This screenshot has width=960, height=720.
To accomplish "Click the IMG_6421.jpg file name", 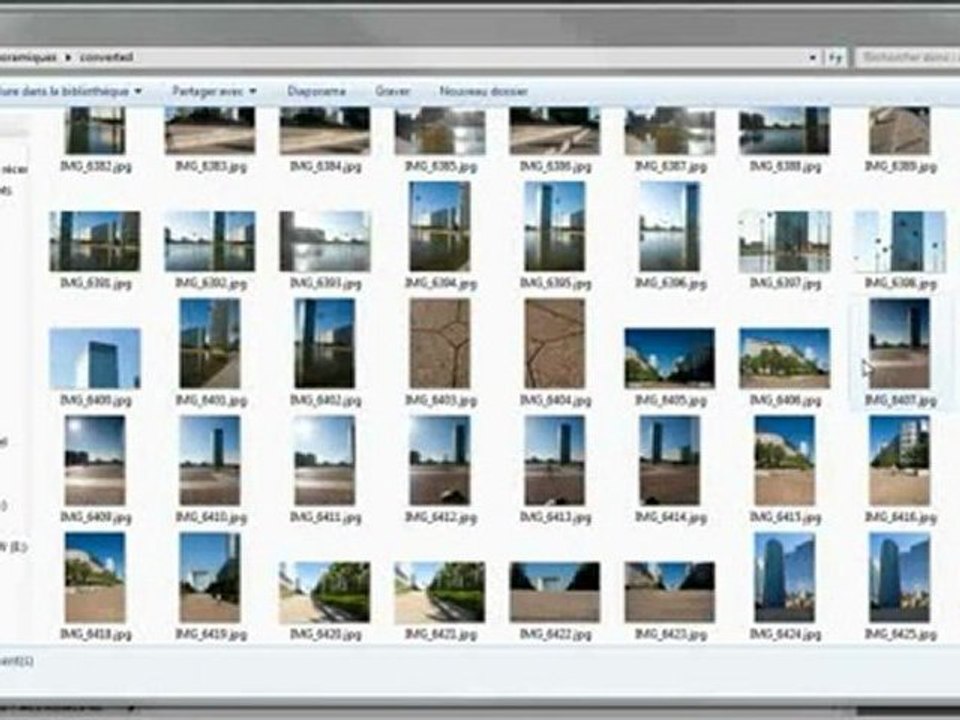I will click(441, 635).
